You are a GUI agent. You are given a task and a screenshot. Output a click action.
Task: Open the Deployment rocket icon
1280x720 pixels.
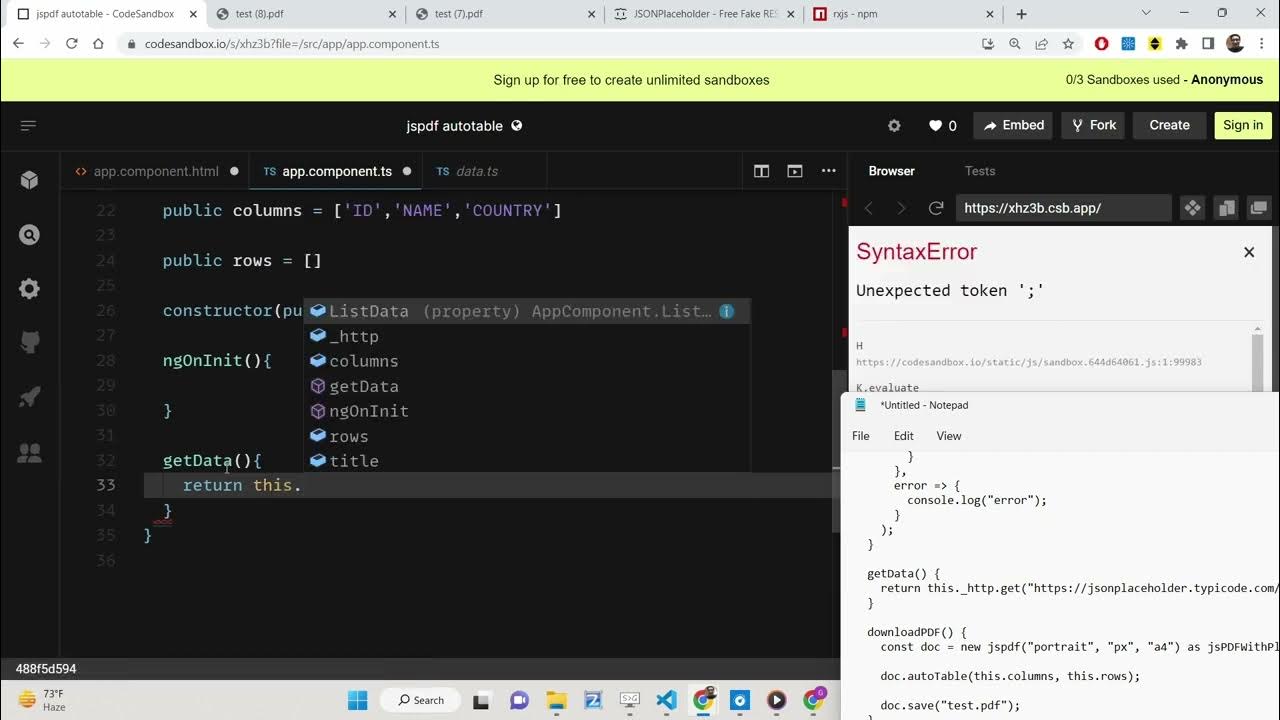pyautogui.click(x=29, y=398)
